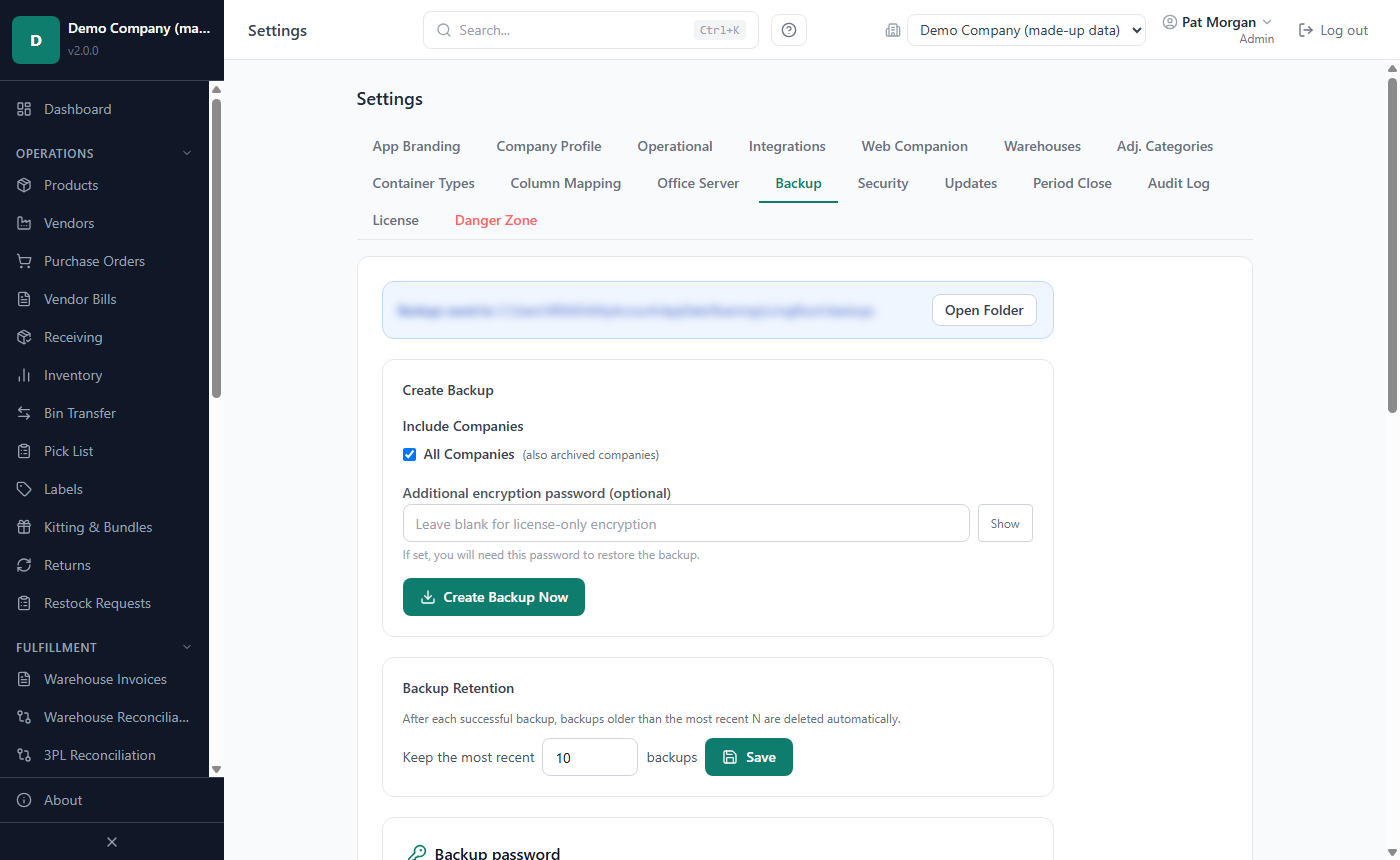Click the main page vertical scrollbar
The image size is (1400, 860).
(x=1391, y=245)
